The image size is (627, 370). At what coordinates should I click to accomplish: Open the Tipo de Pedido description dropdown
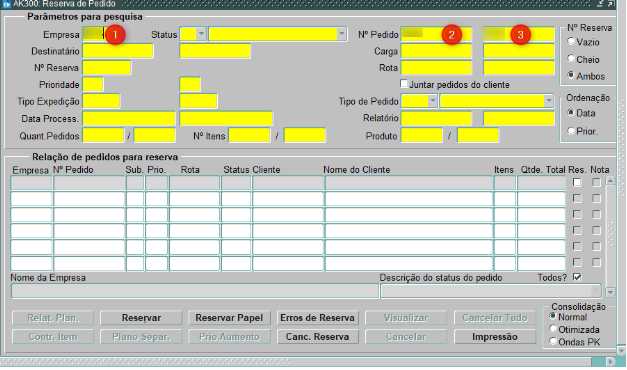click(549, 101)
